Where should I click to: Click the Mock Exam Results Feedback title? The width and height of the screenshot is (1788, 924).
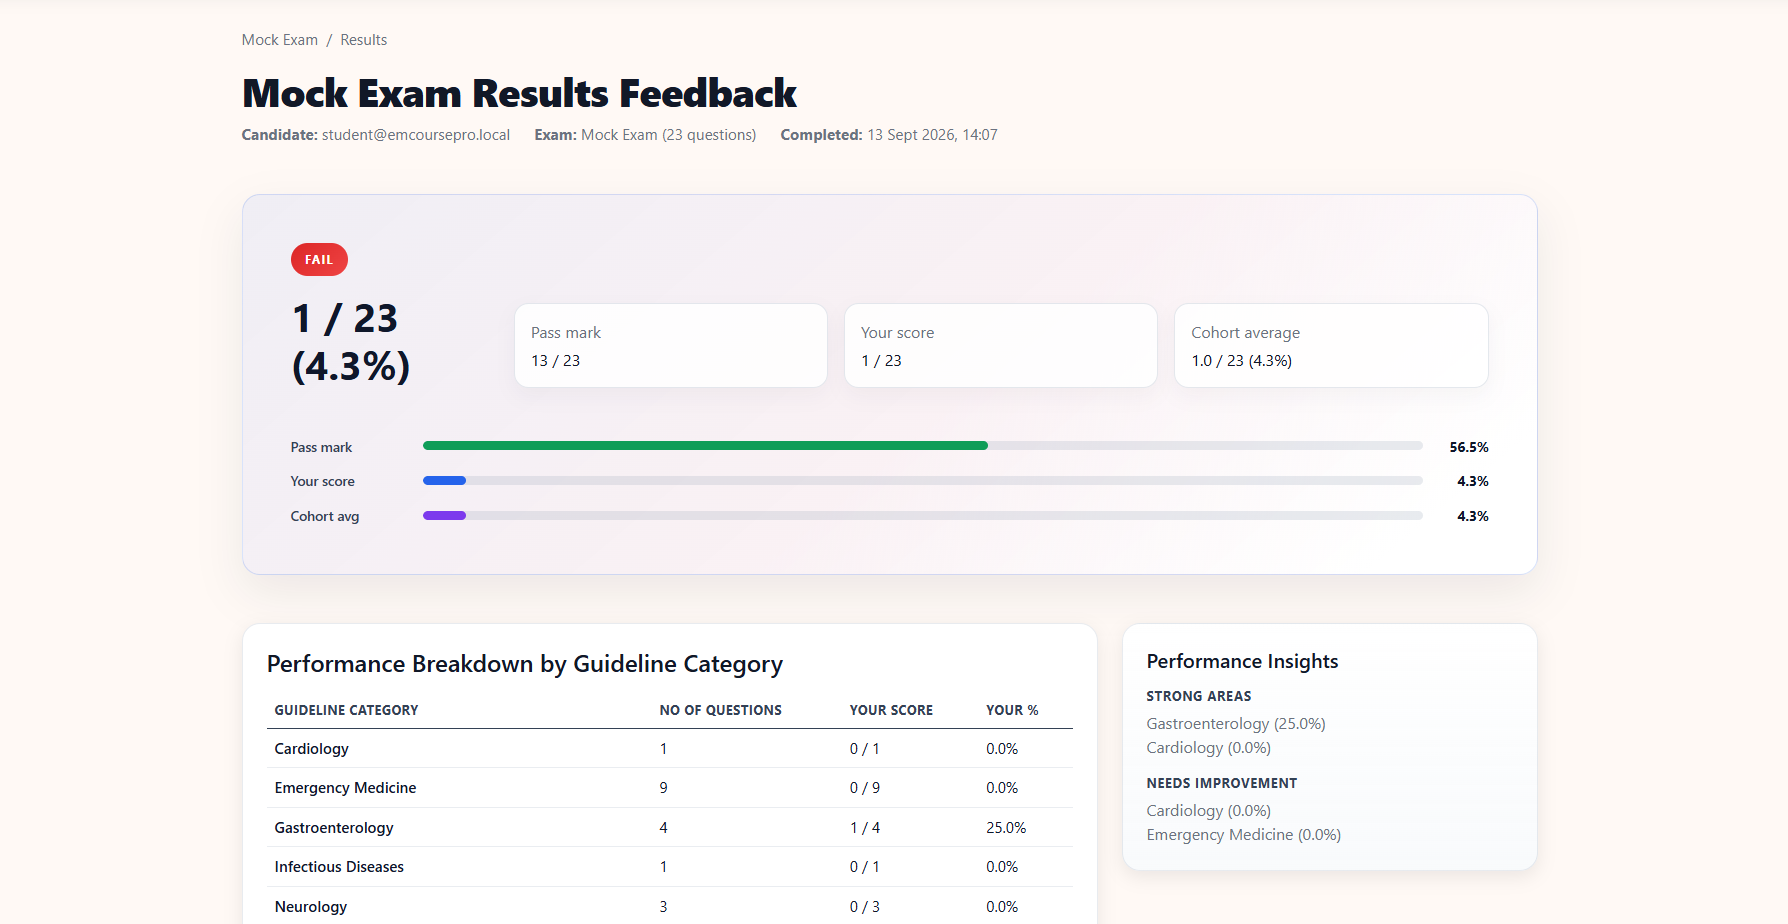(x=519, y=93)
